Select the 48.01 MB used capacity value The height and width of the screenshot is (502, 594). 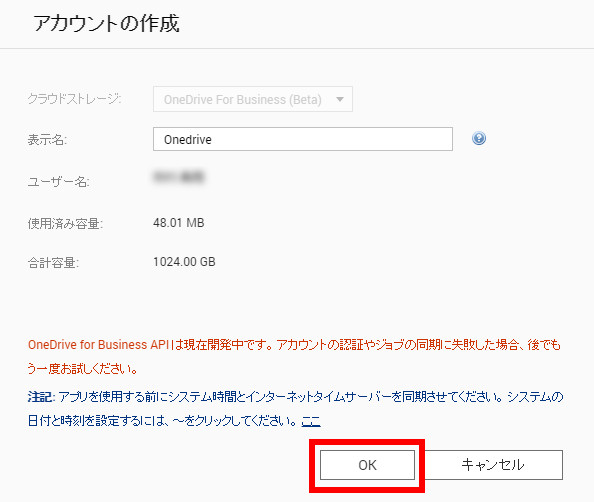(x=178, y=223)
